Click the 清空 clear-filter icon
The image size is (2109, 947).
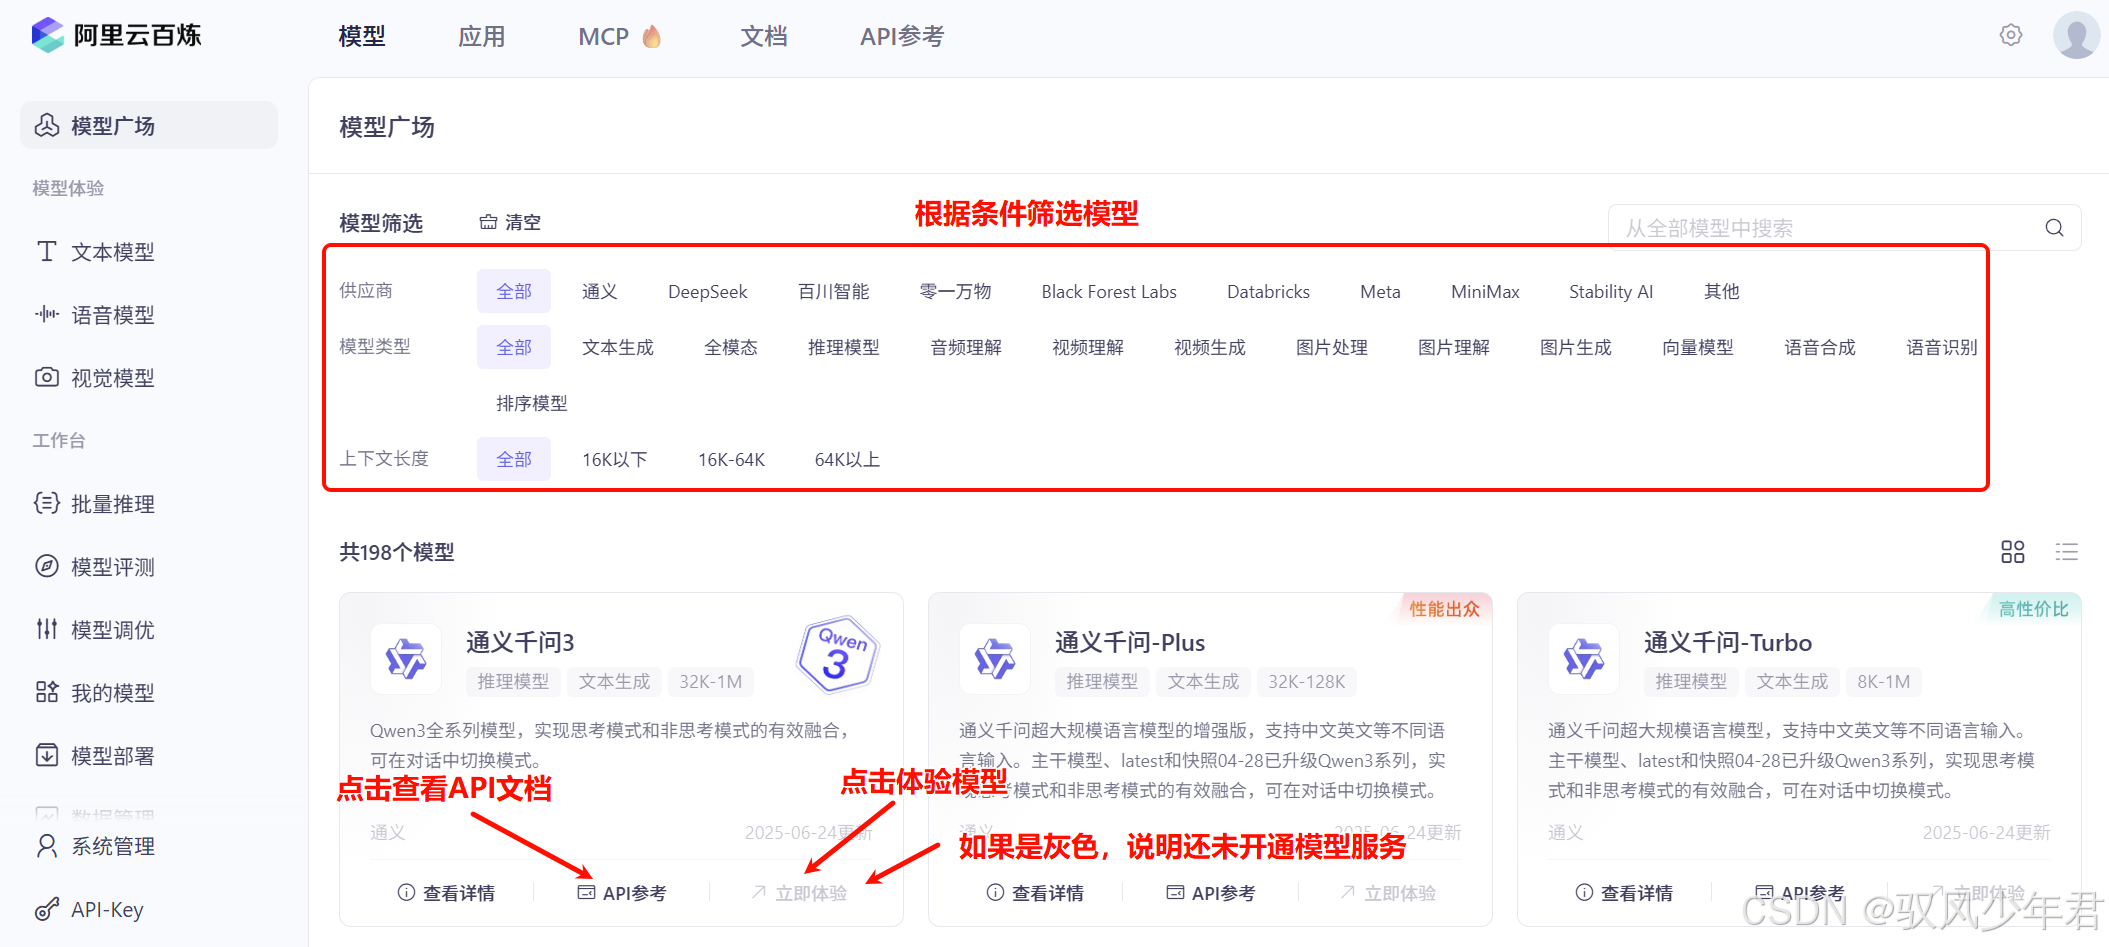488,222
